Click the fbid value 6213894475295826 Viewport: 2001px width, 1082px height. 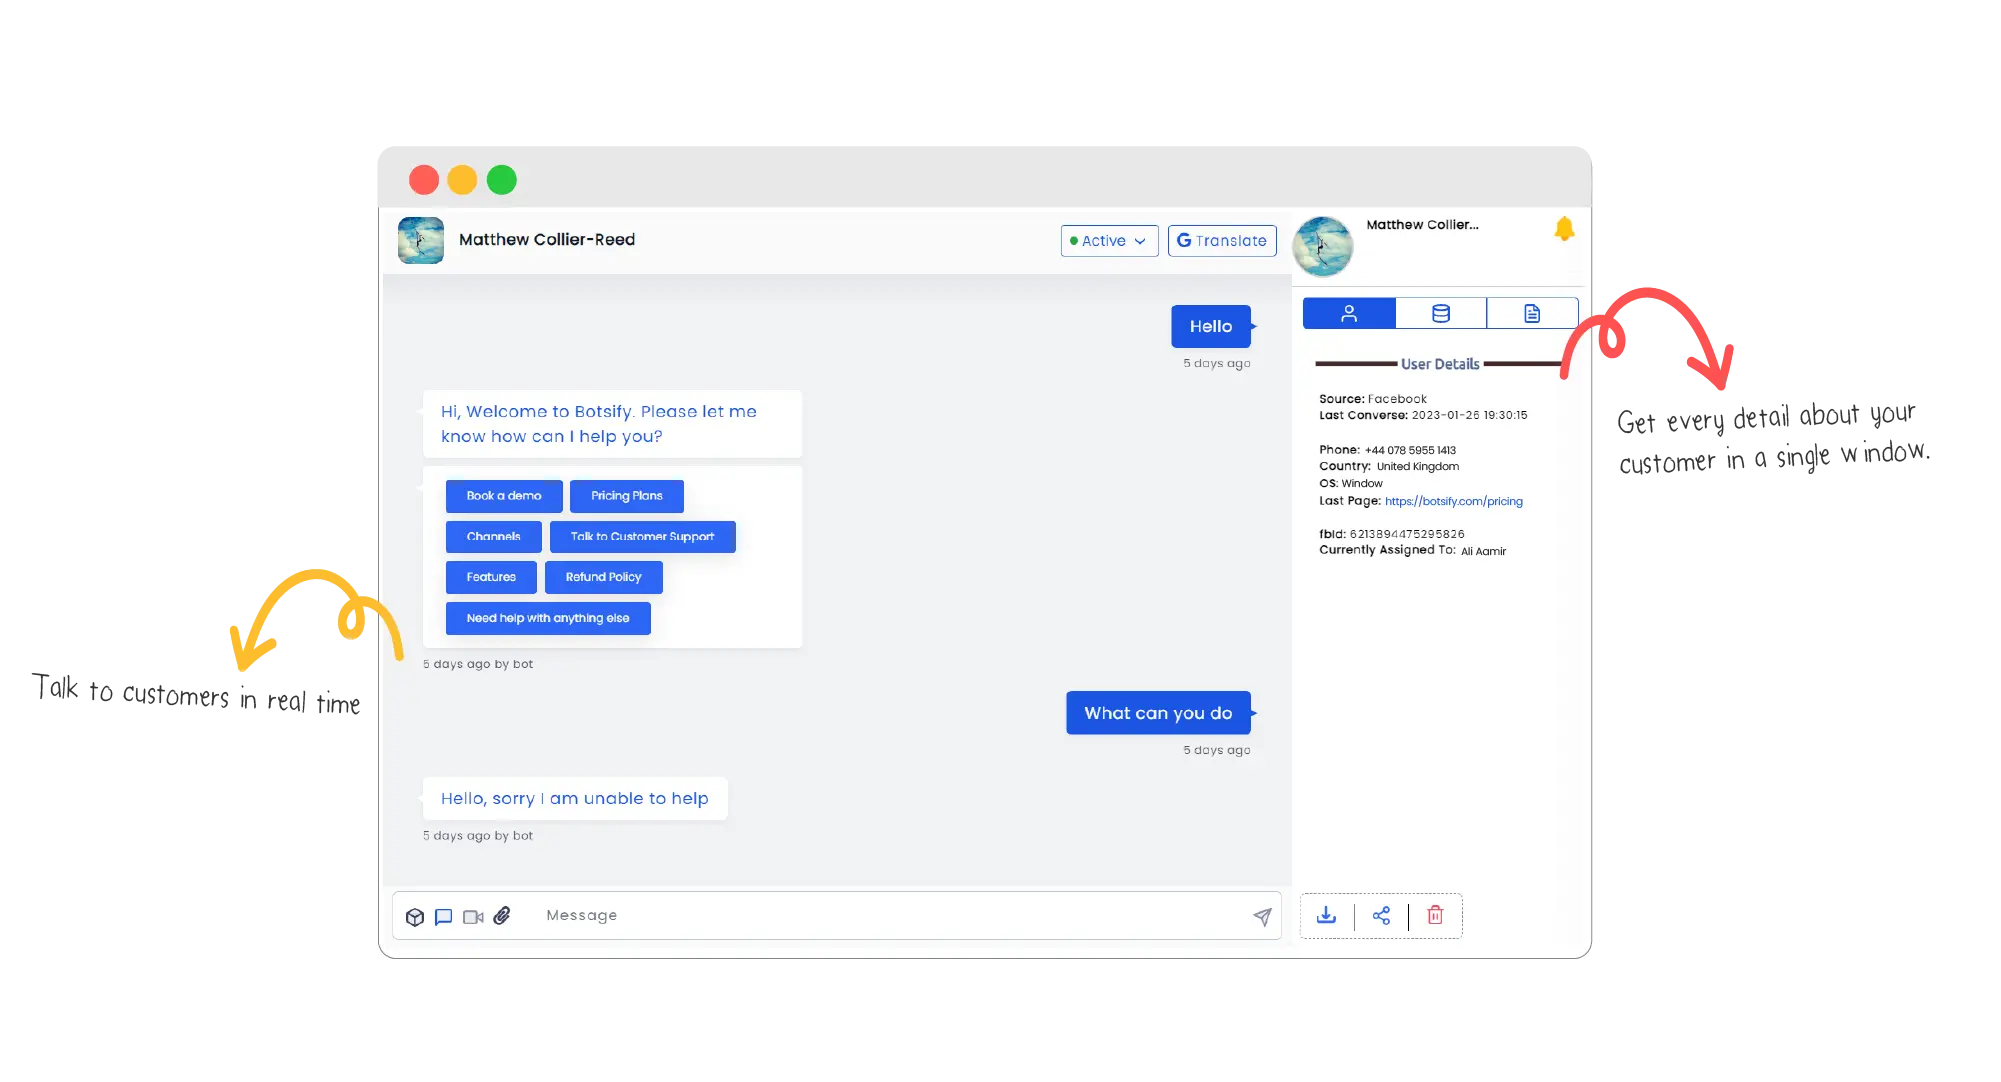1407,534
